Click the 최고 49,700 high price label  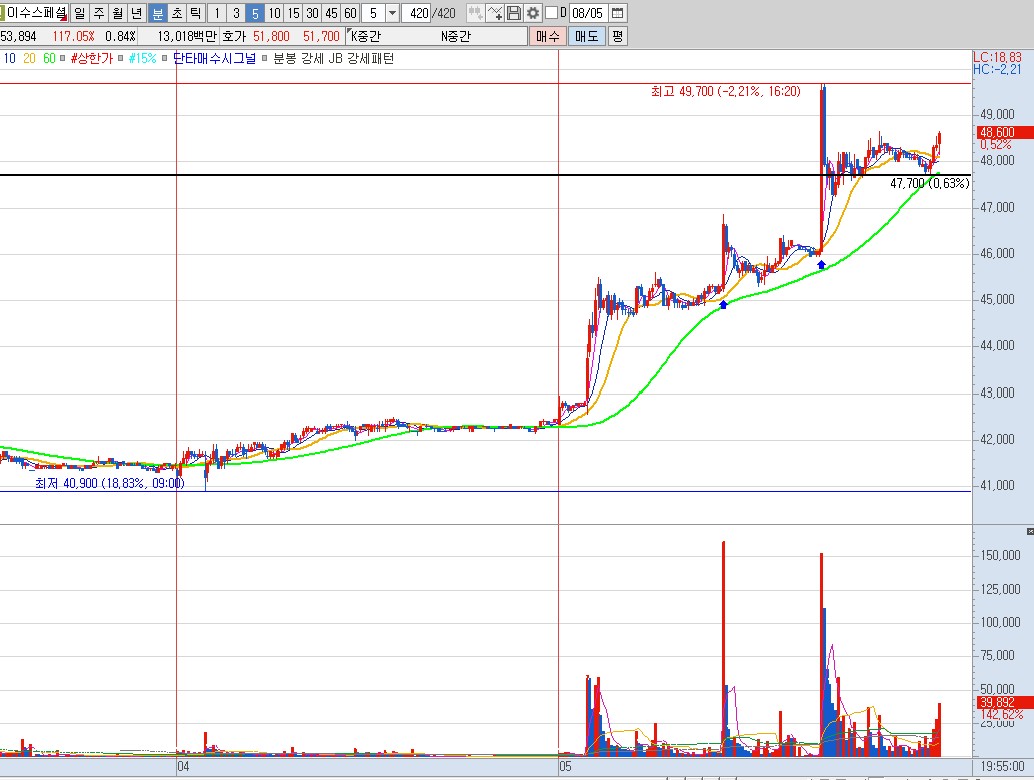click(x=725, y=92)
